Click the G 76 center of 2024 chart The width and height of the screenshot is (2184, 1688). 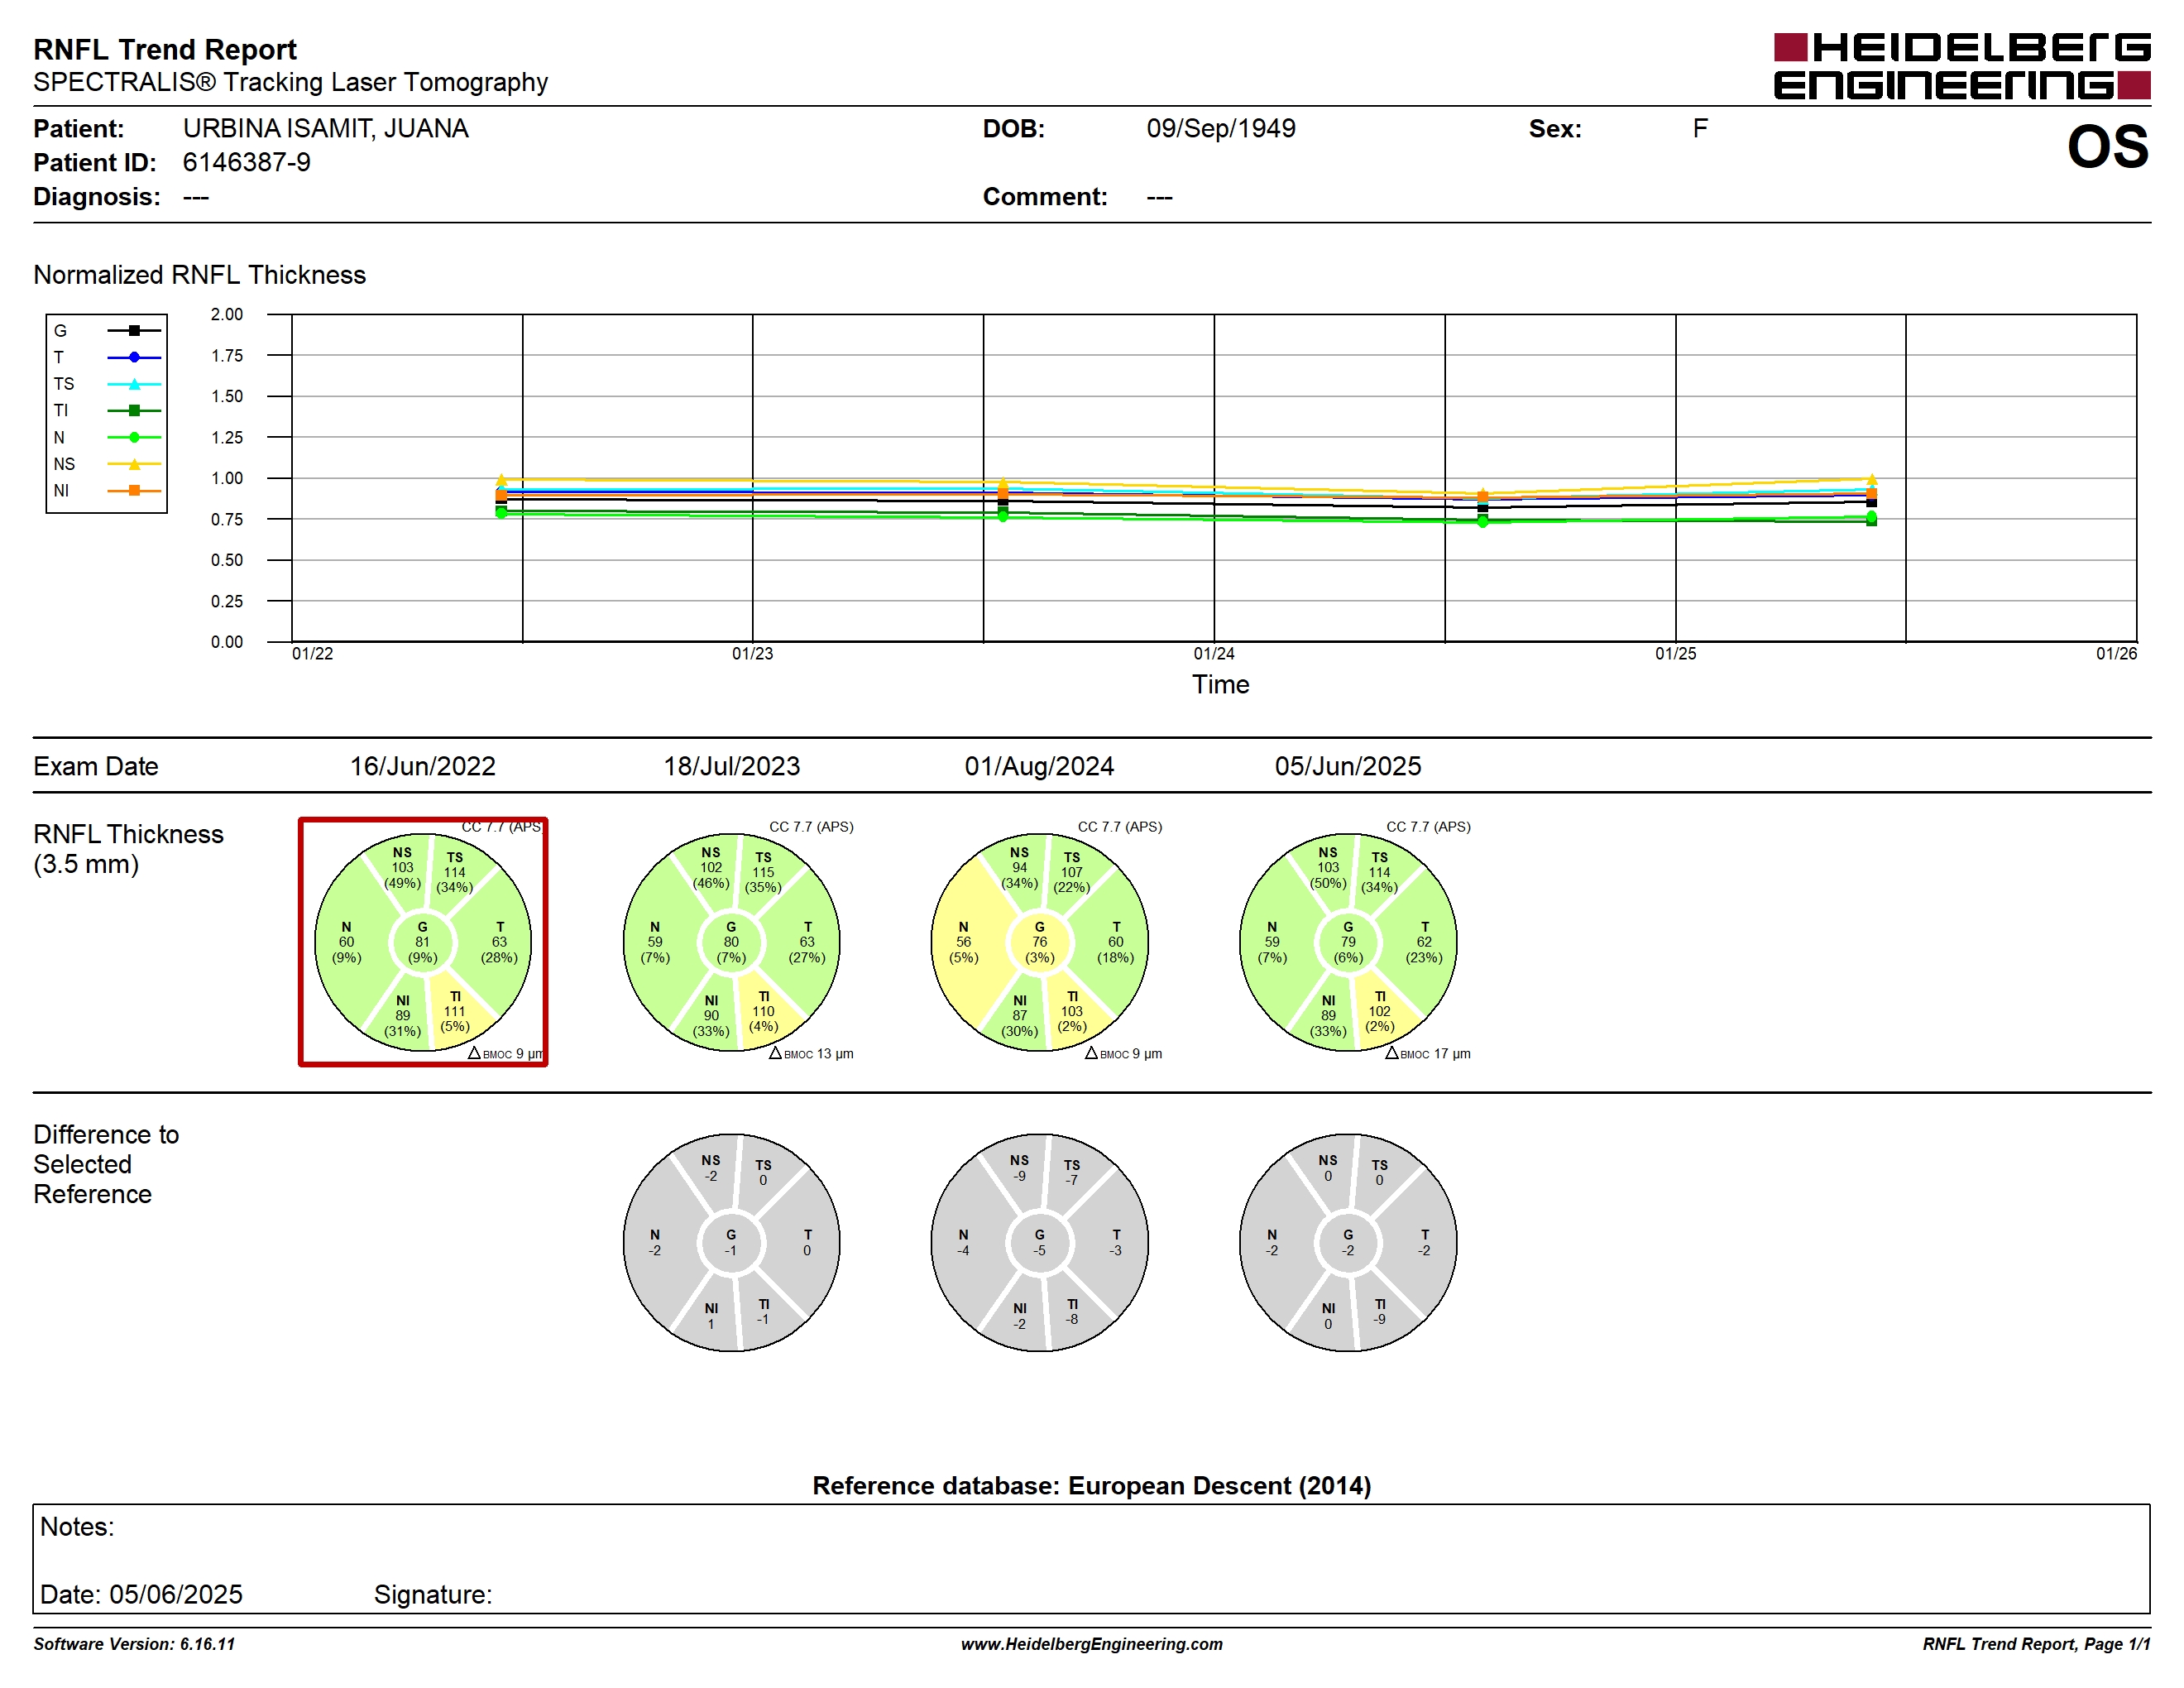[x=1039, y=942]
